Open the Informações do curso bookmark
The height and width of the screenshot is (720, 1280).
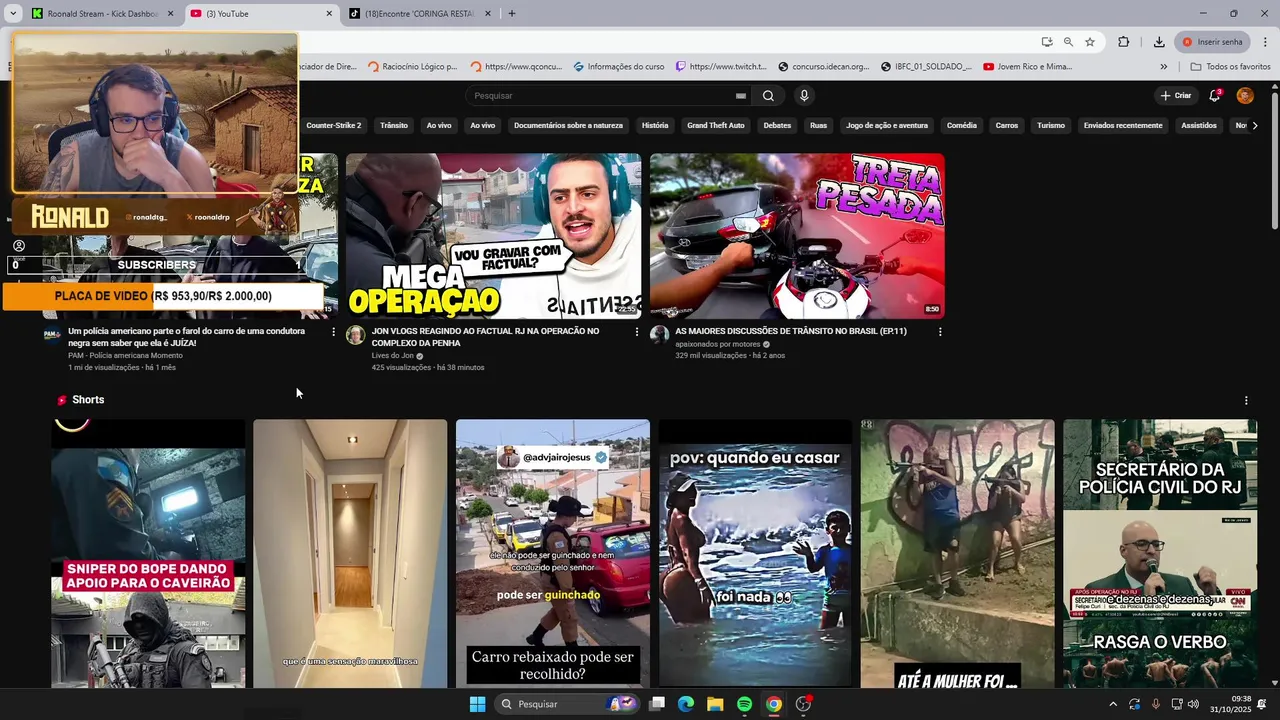(619, 67)
